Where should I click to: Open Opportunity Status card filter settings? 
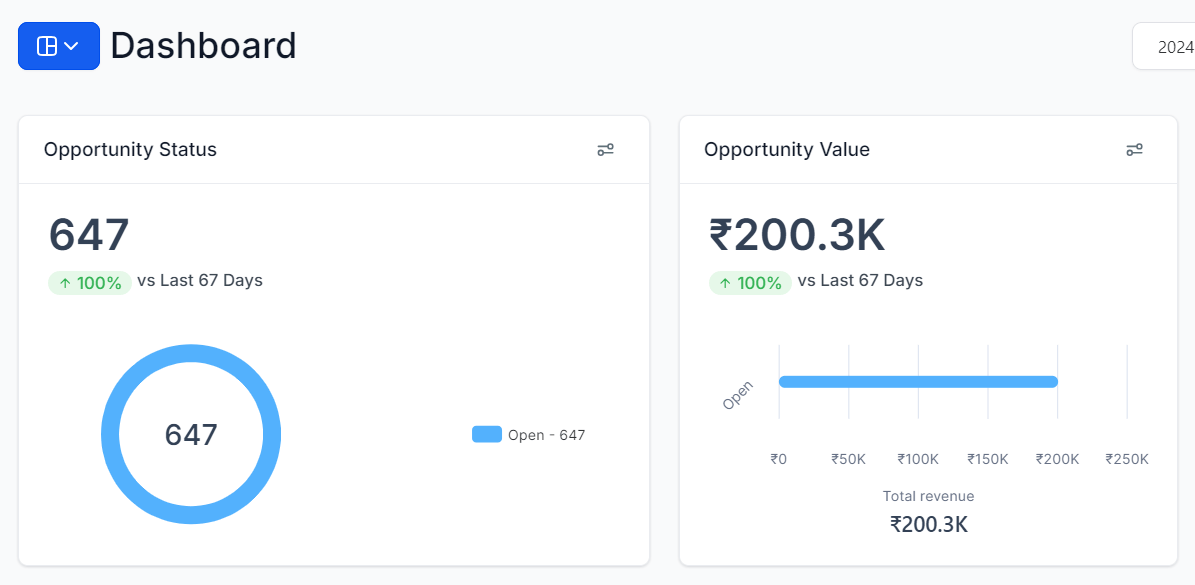[605, 150]
